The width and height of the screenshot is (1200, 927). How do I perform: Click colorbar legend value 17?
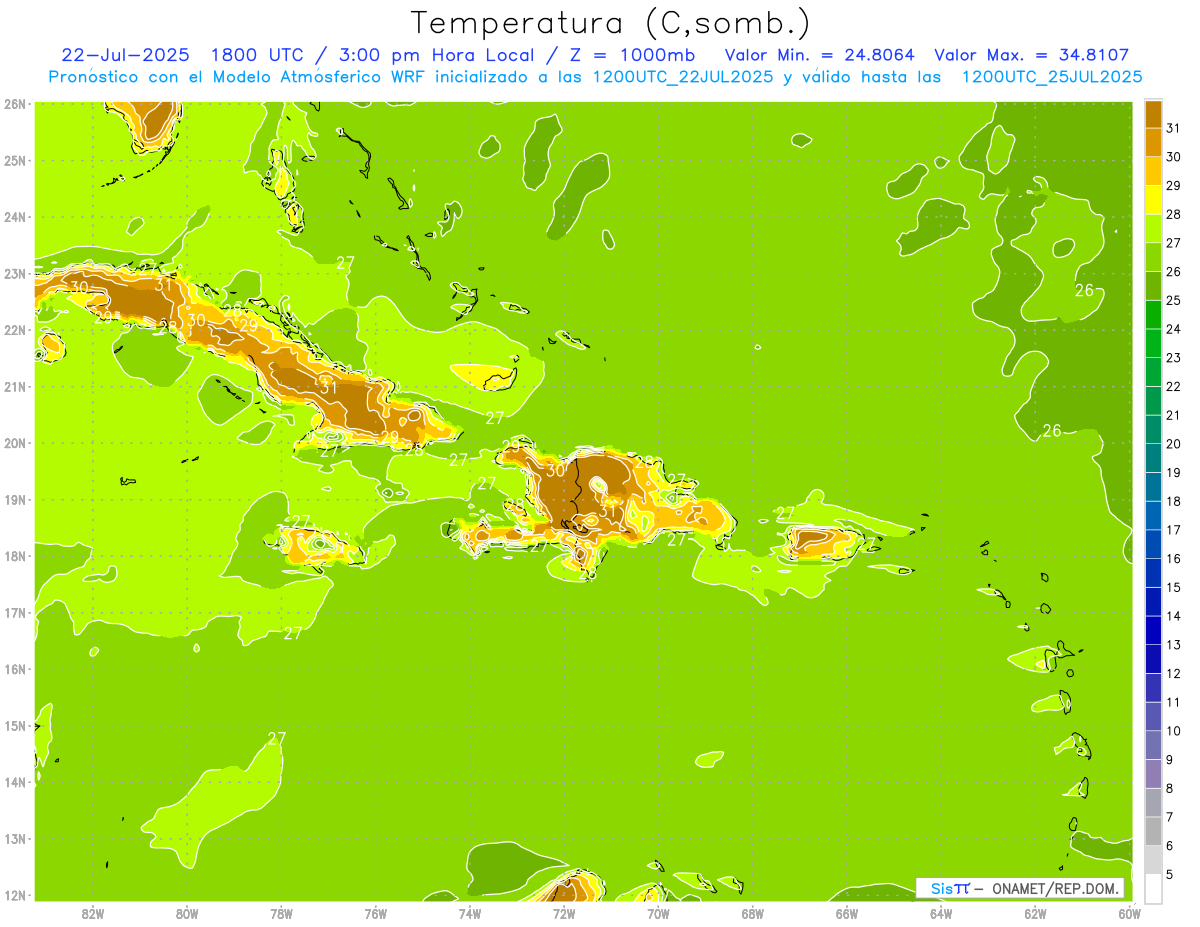click(1174, 530)
